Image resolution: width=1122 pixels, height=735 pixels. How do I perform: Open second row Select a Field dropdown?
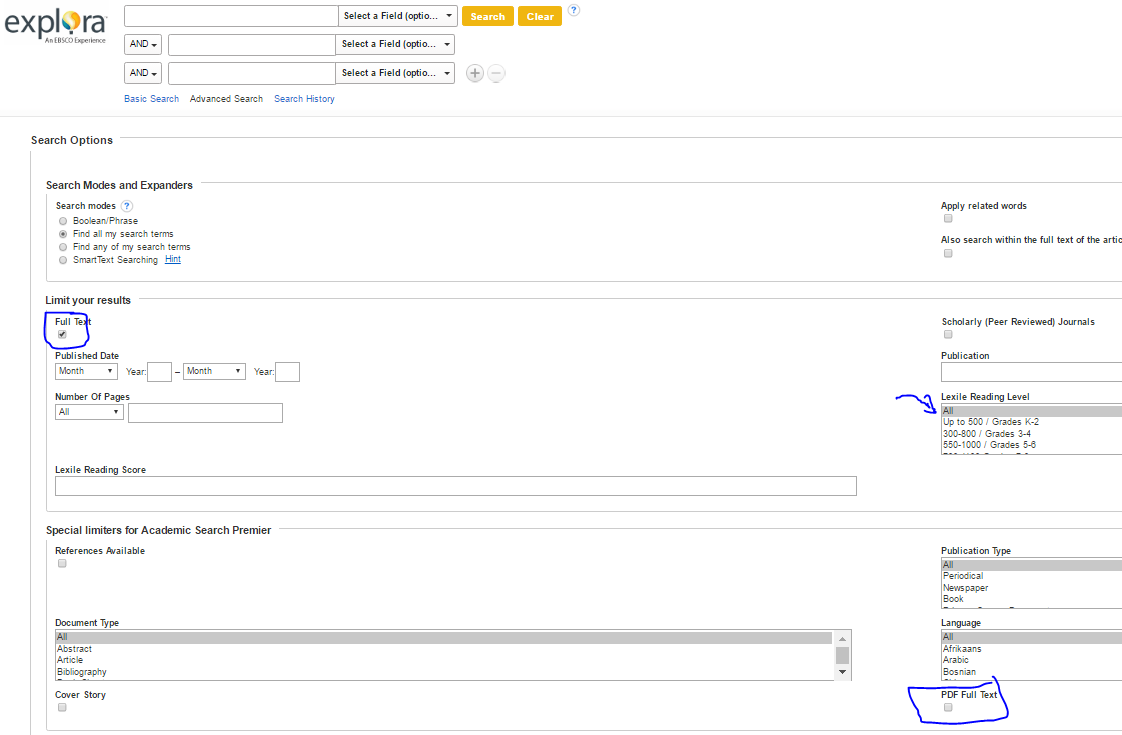pyautogui.click(x=395, y=44)
